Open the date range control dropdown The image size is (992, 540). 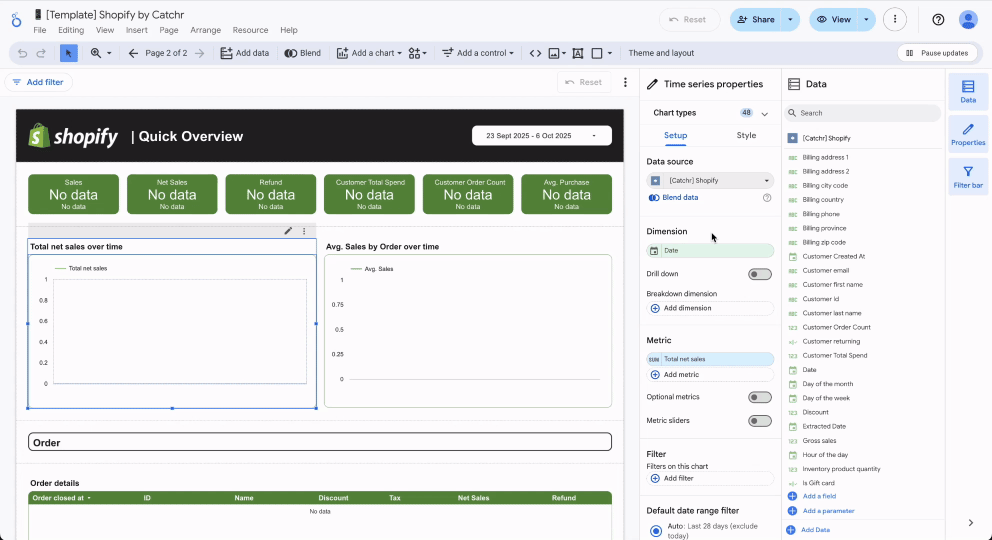point(542,135)
